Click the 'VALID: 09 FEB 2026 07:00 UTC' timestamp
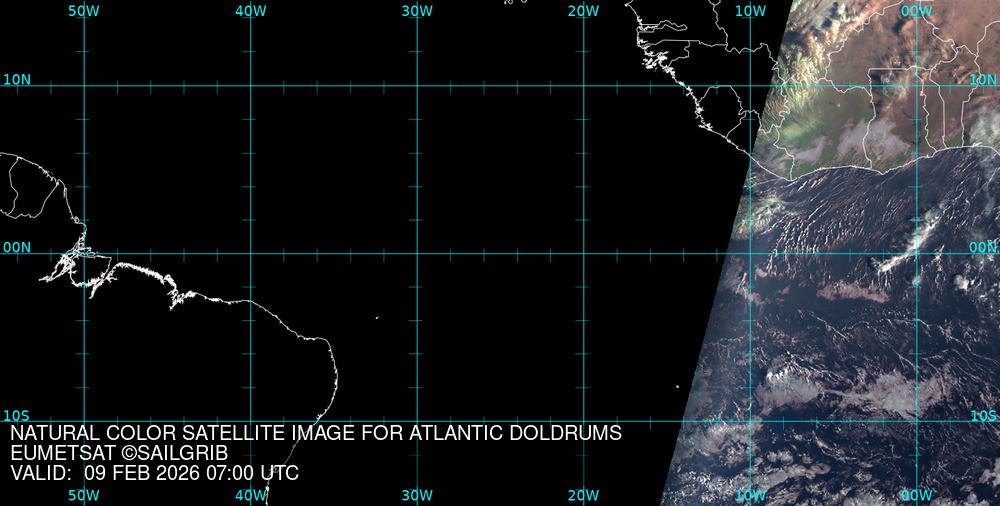The height and width of the screenshot is (506, 1000). tap(155, 473)
